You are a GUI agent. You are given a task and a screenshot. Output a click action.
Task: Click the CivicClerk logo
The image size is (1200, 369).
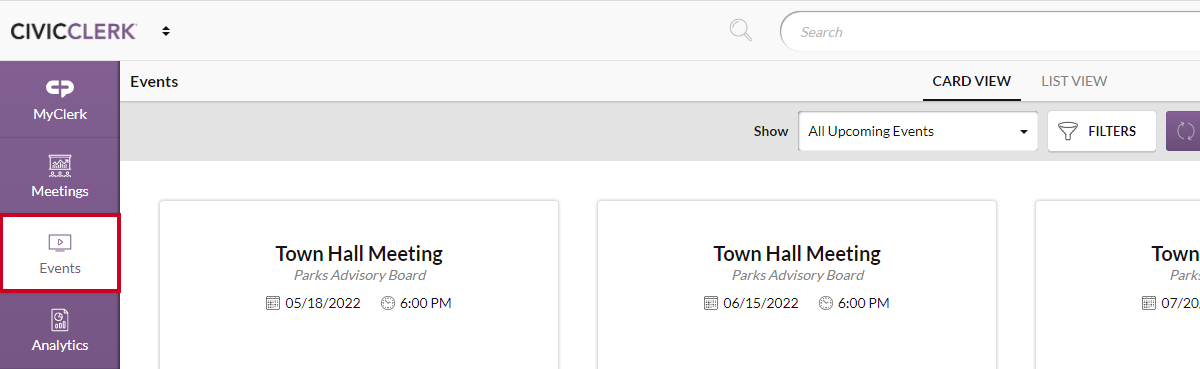[74, 31]
